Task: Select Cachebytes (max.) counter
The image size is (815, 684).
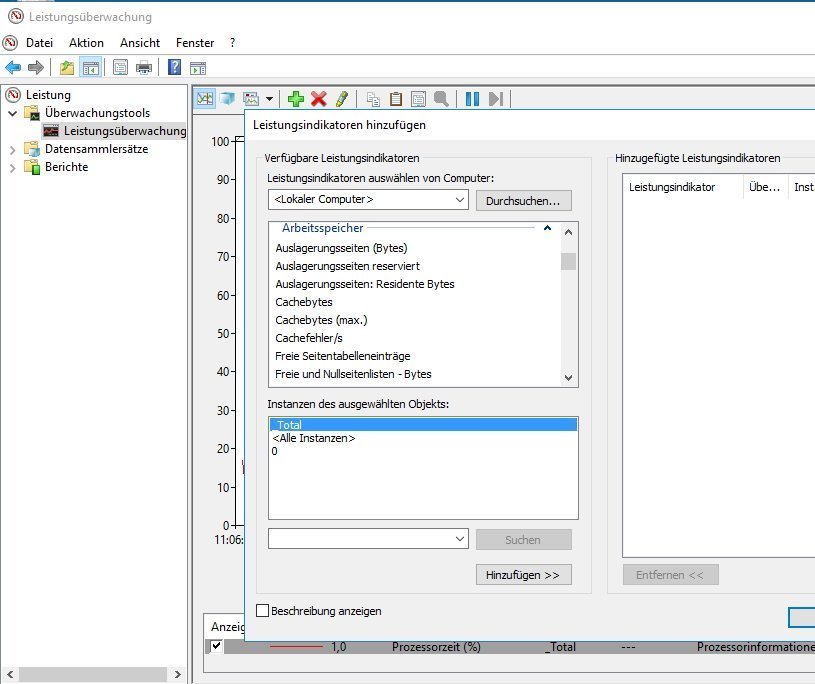Action: [x=321, y=320]
